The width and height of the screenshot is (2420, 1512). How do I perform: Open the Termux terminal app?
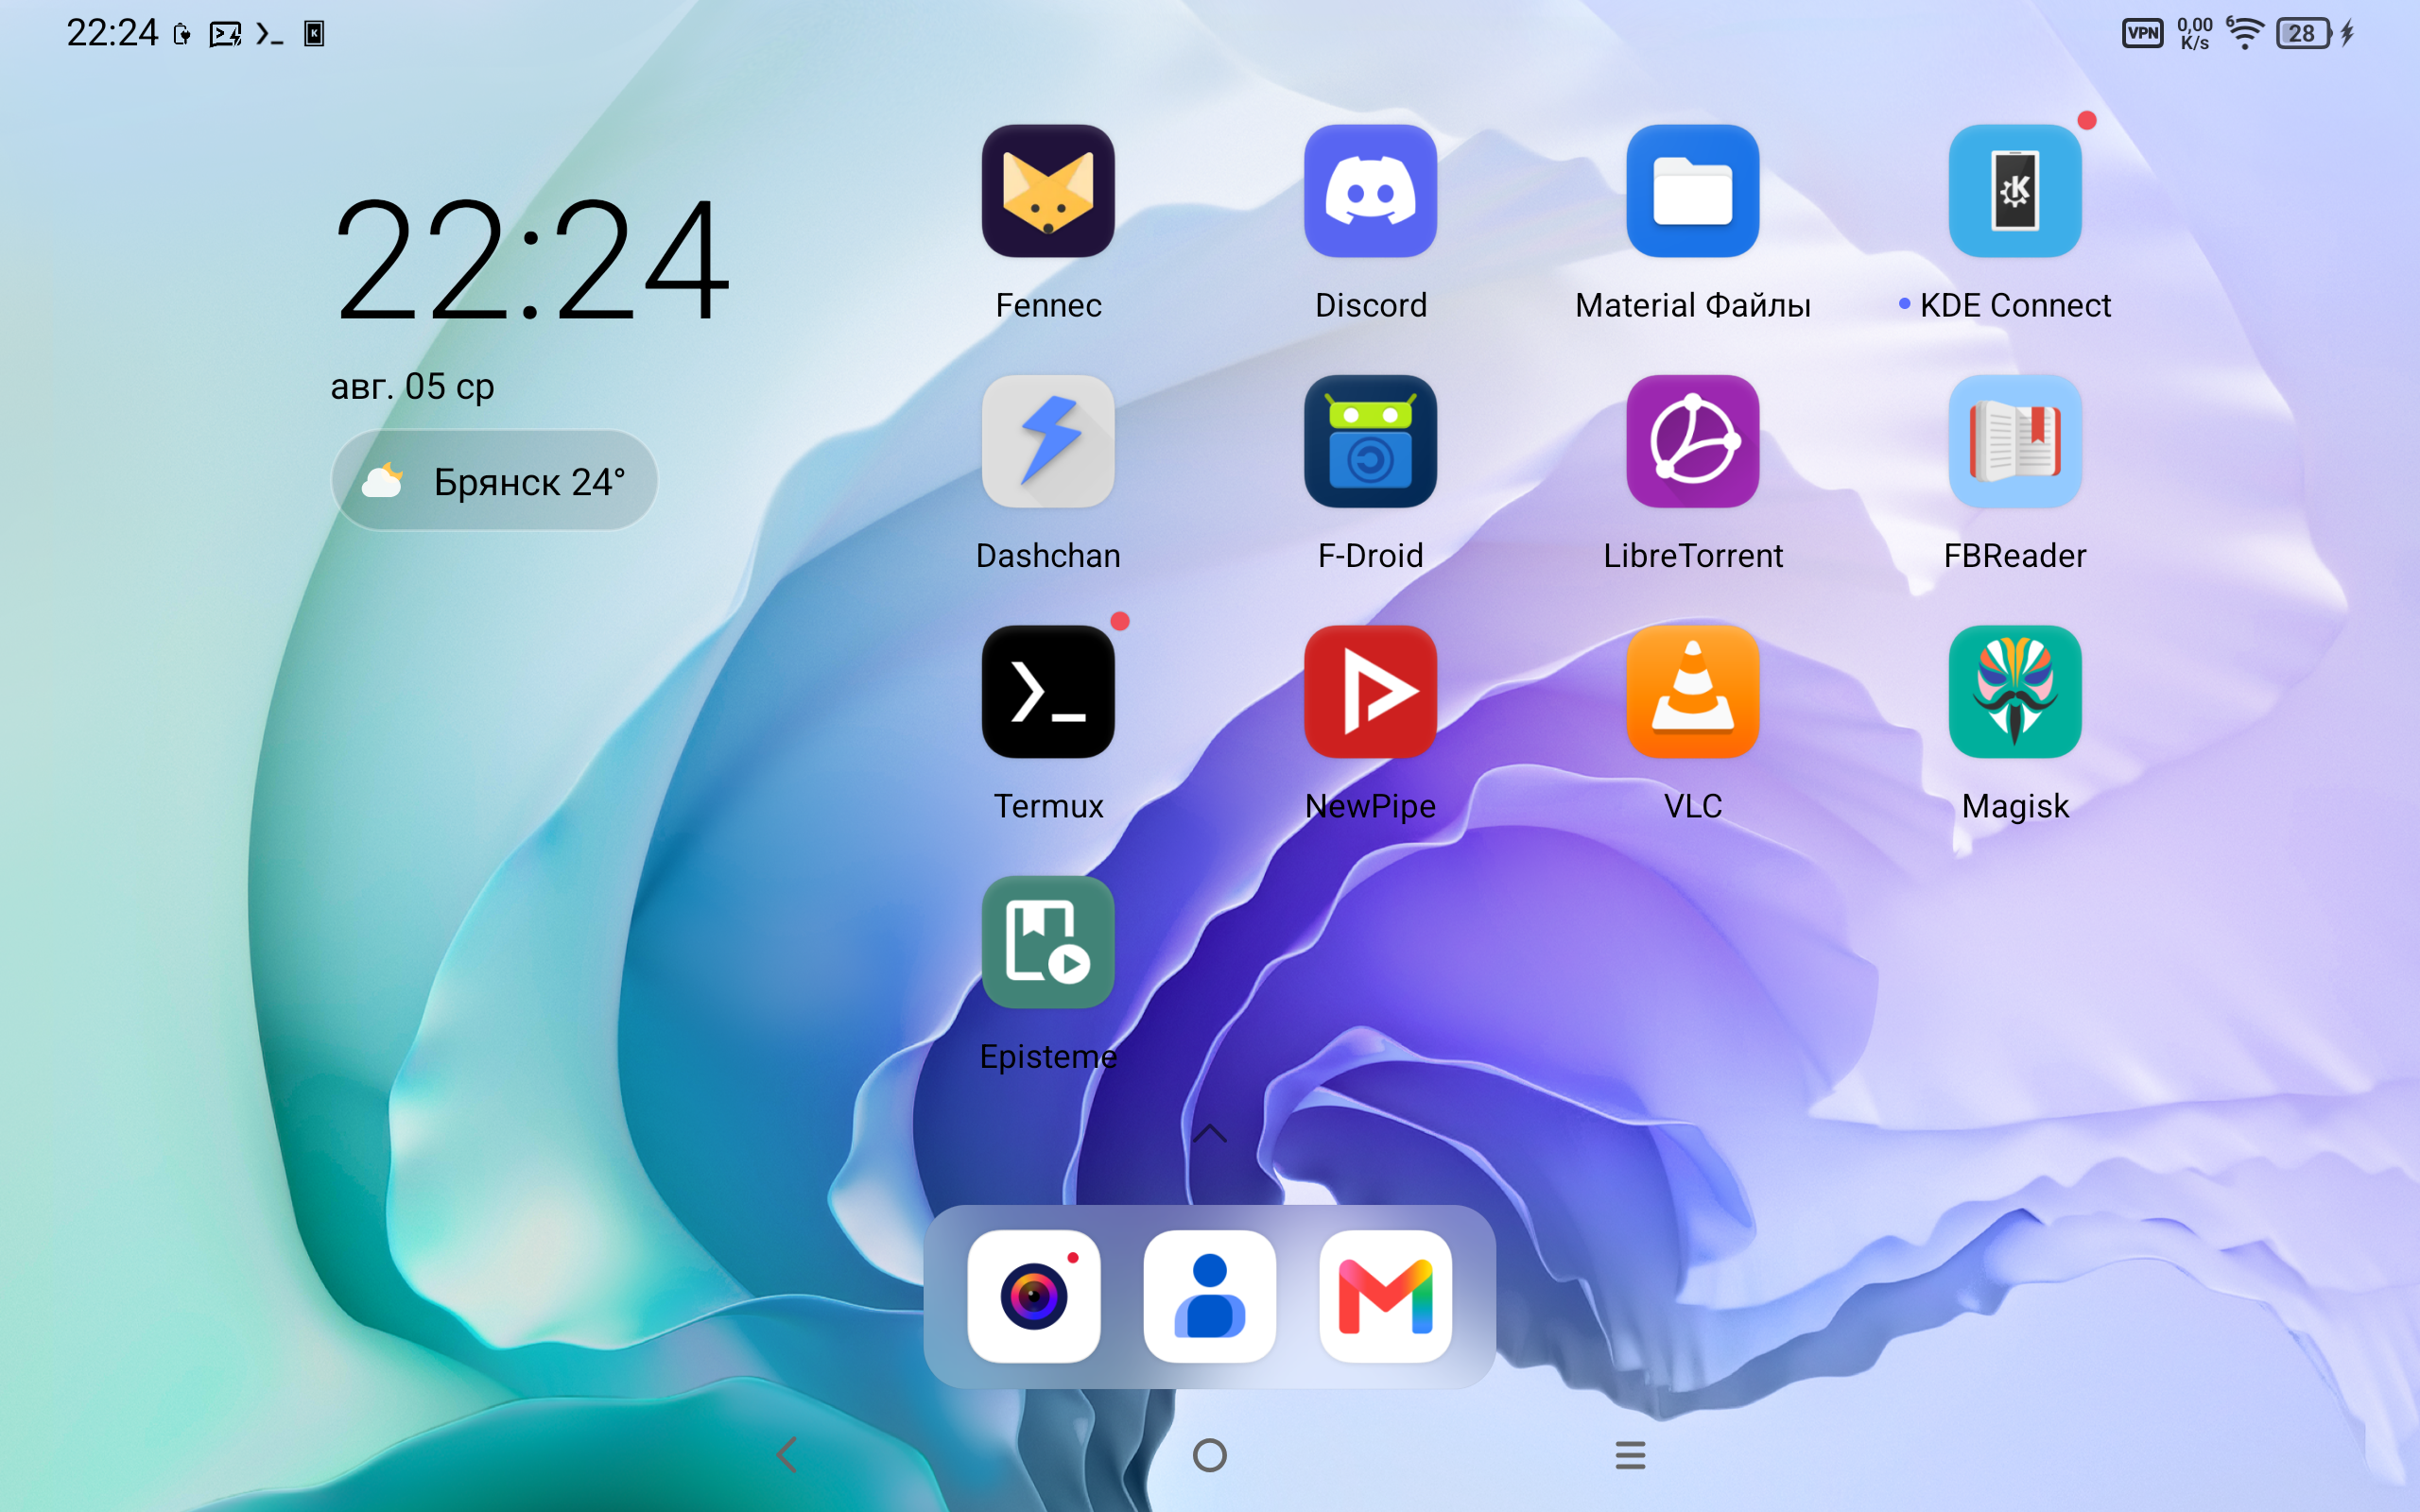click(x=1048, y=692)
